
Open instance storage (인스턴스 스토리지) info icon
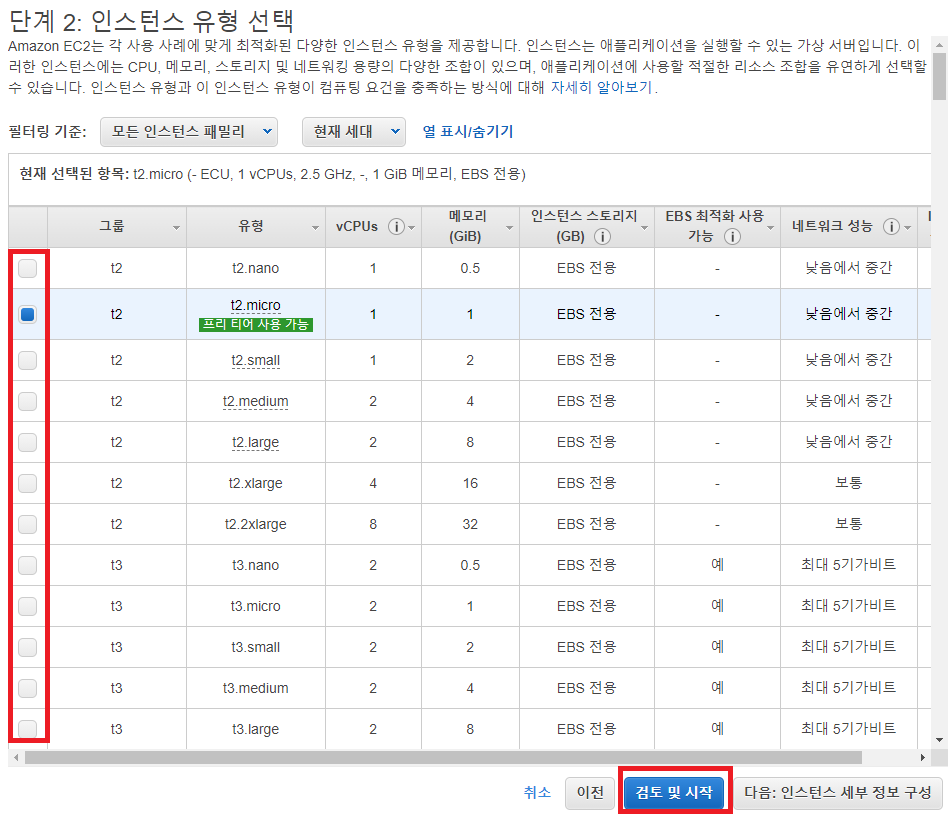(602, 237)
